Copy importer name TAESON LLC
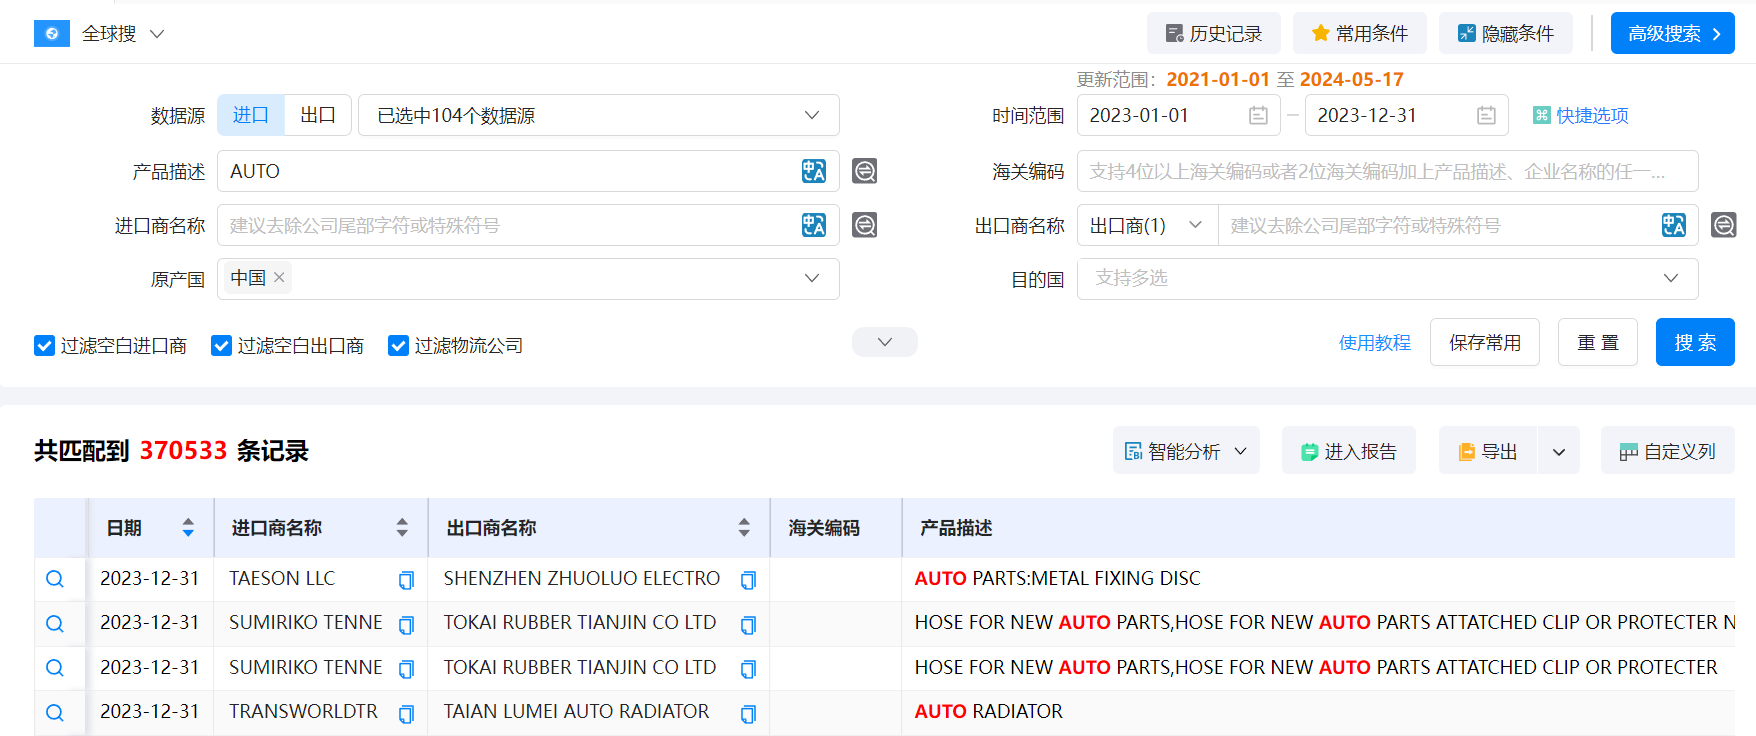Viewport: 1756px width, 736px height. tap(406, 580)
